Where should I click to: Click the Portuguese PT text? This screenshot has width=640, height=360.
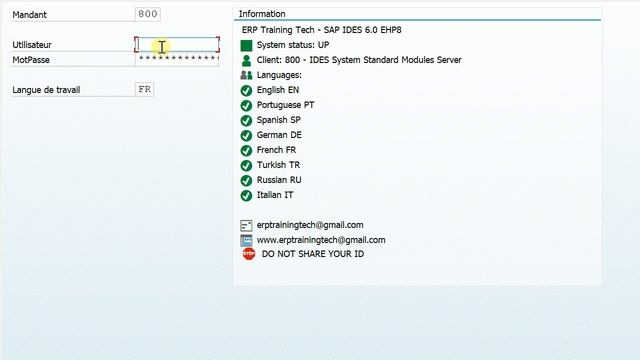(x=285, y=105)
